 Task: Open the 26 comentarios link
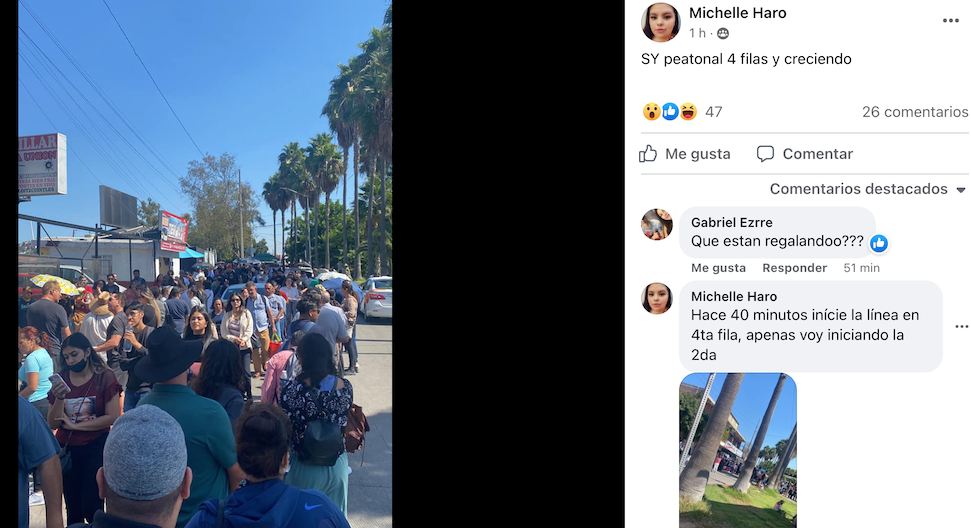coord(915,112)
